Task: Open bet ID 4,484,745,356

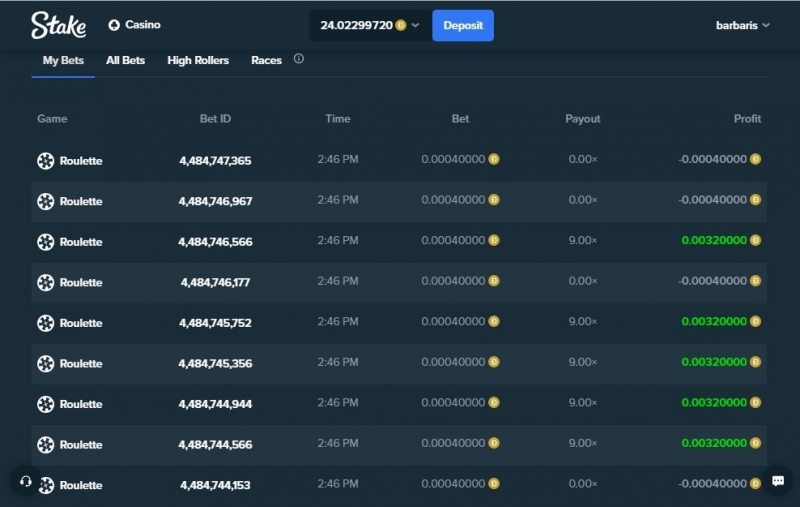Action: pyautogui.click(x=215, y=363)
